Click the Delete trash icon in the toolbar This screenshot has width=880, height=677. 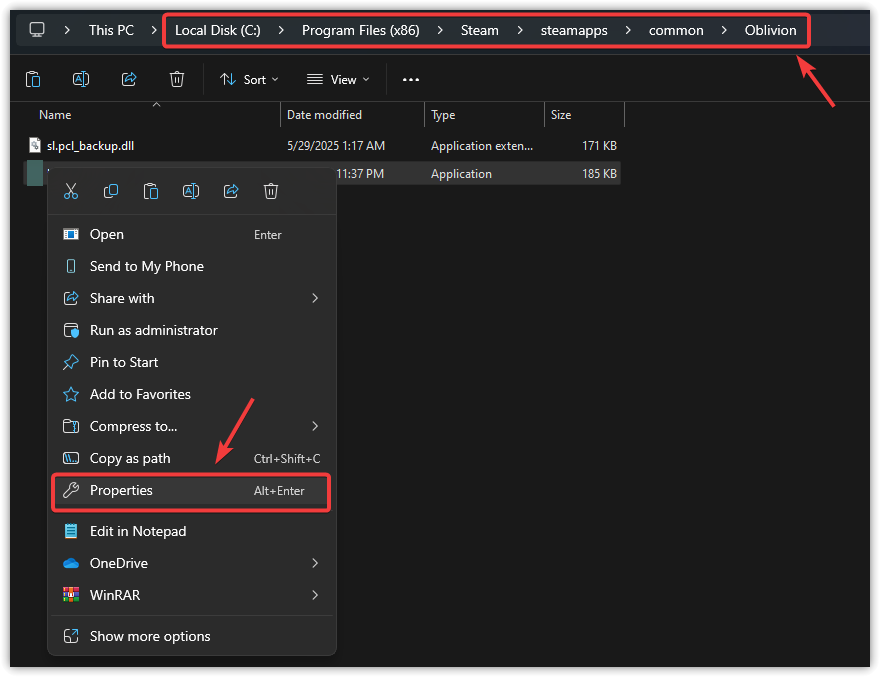click(x=177, y=79)
